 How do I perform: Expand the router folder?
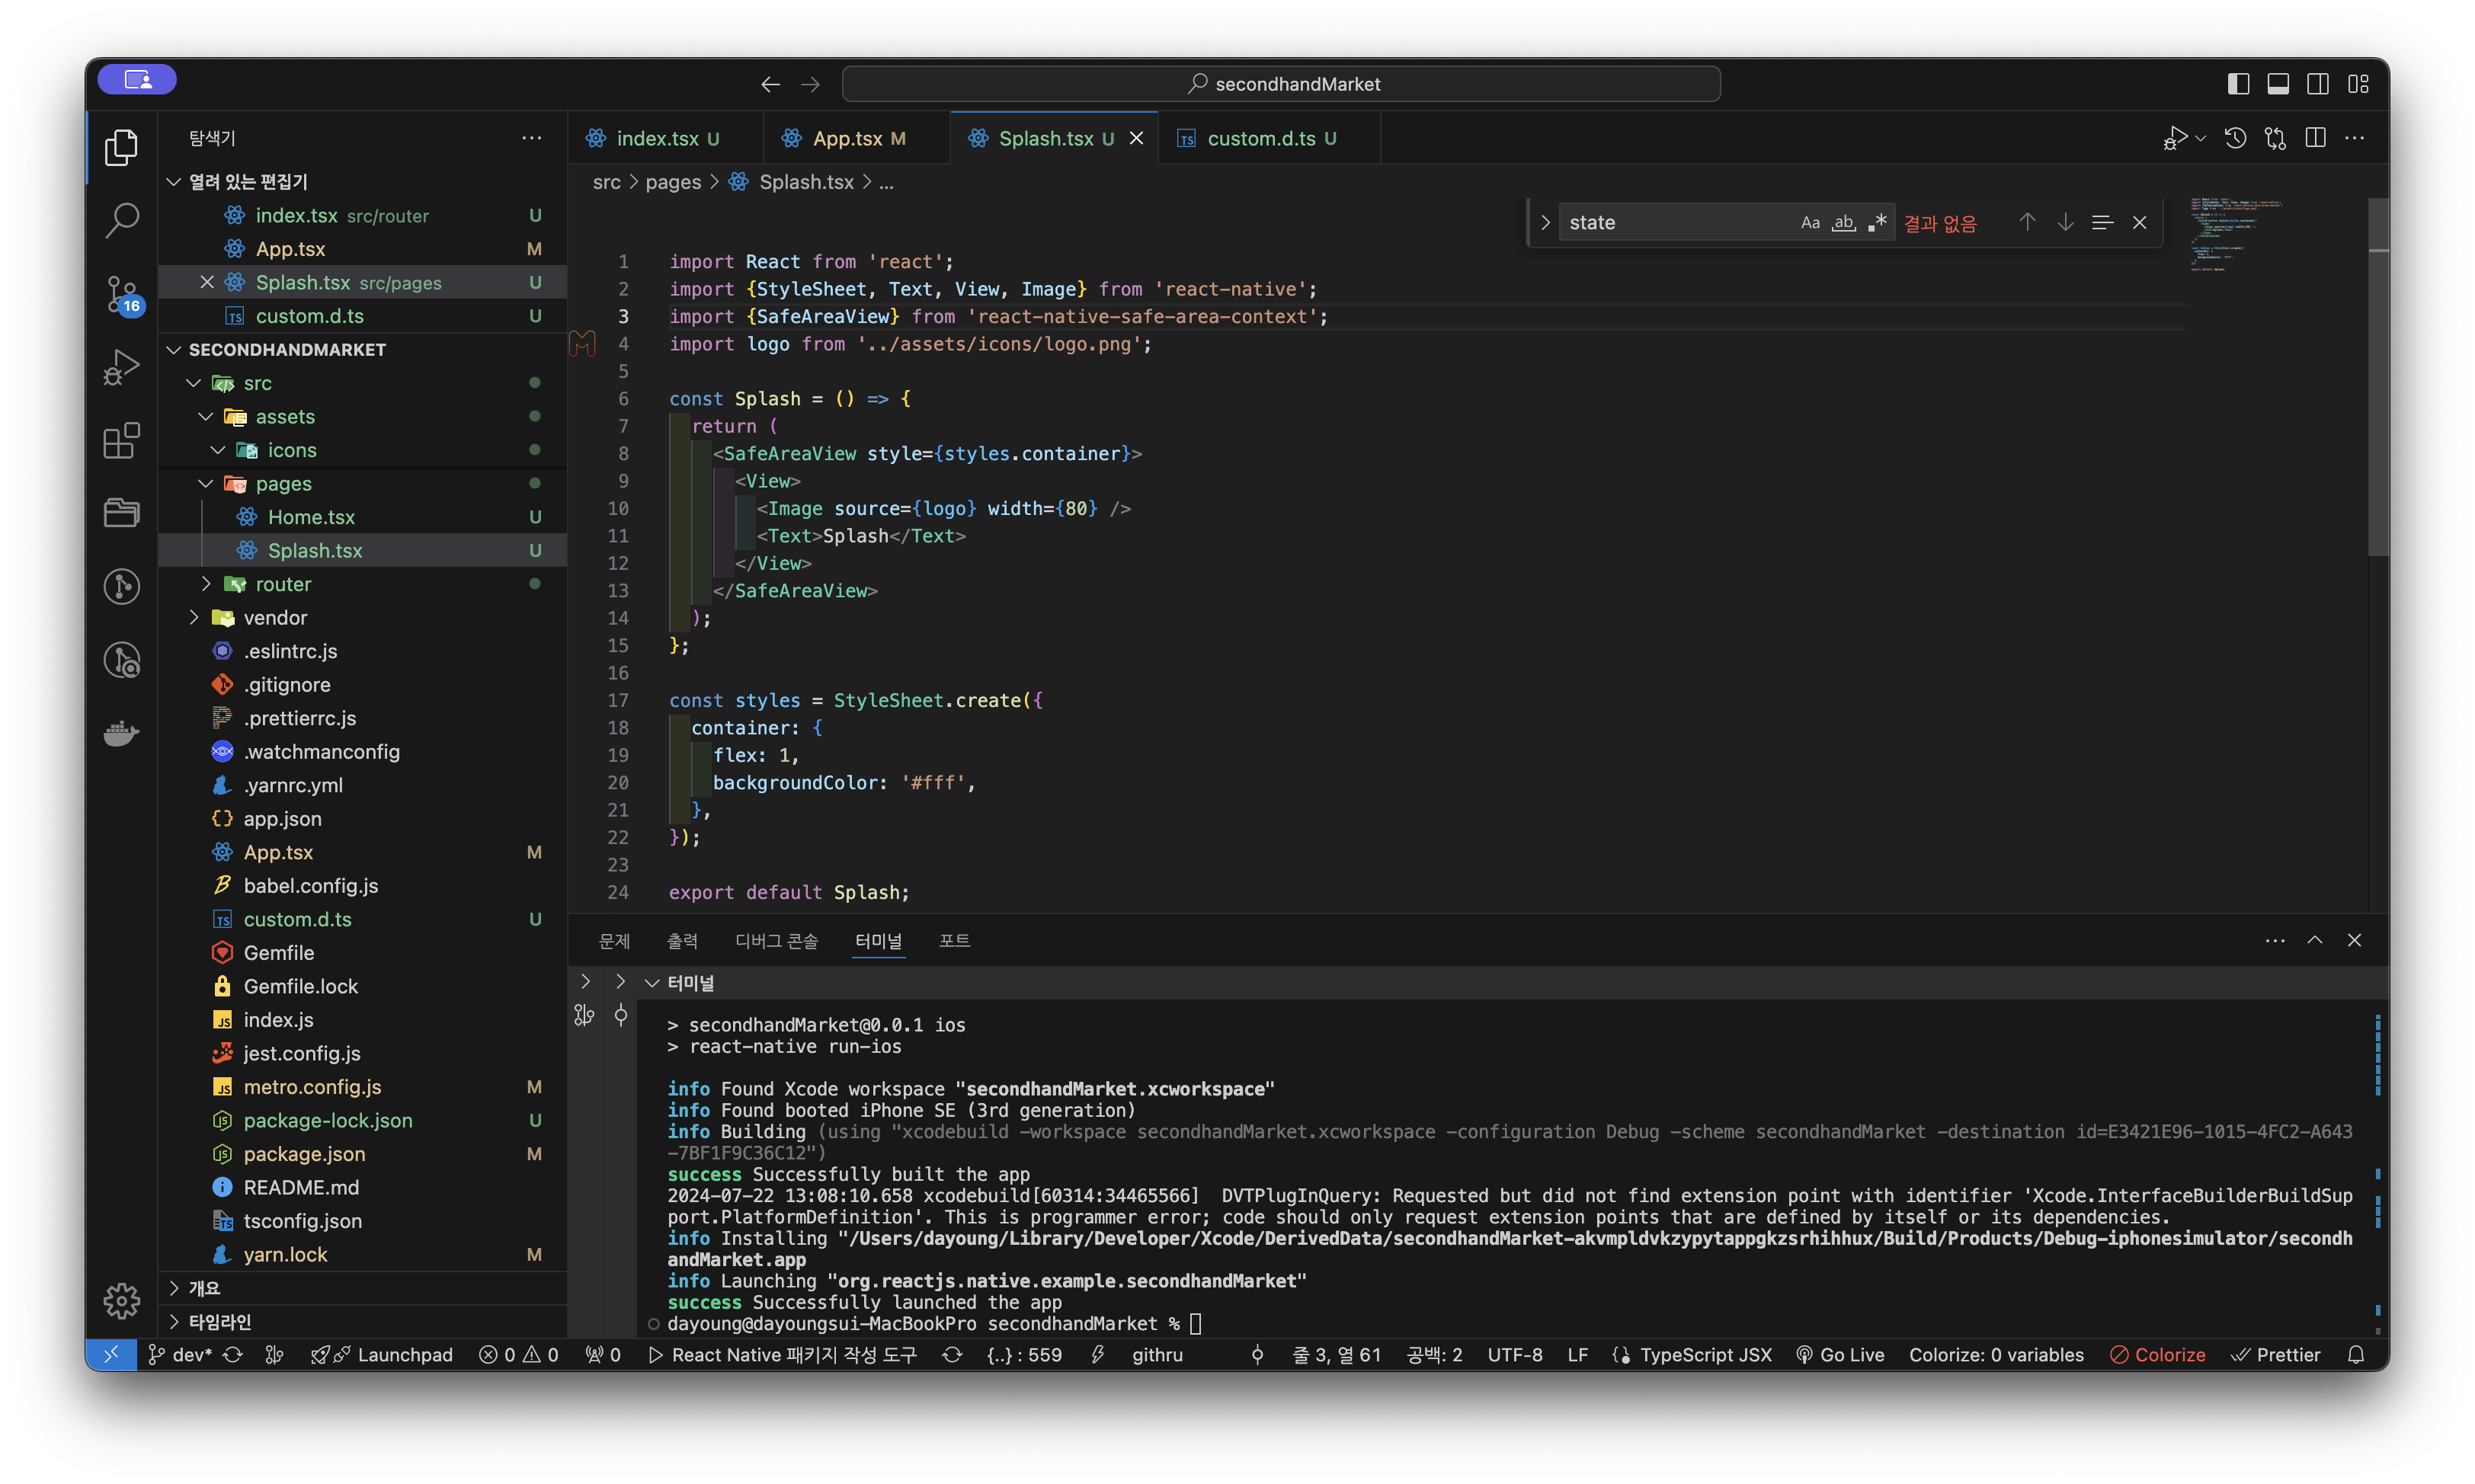282,584
